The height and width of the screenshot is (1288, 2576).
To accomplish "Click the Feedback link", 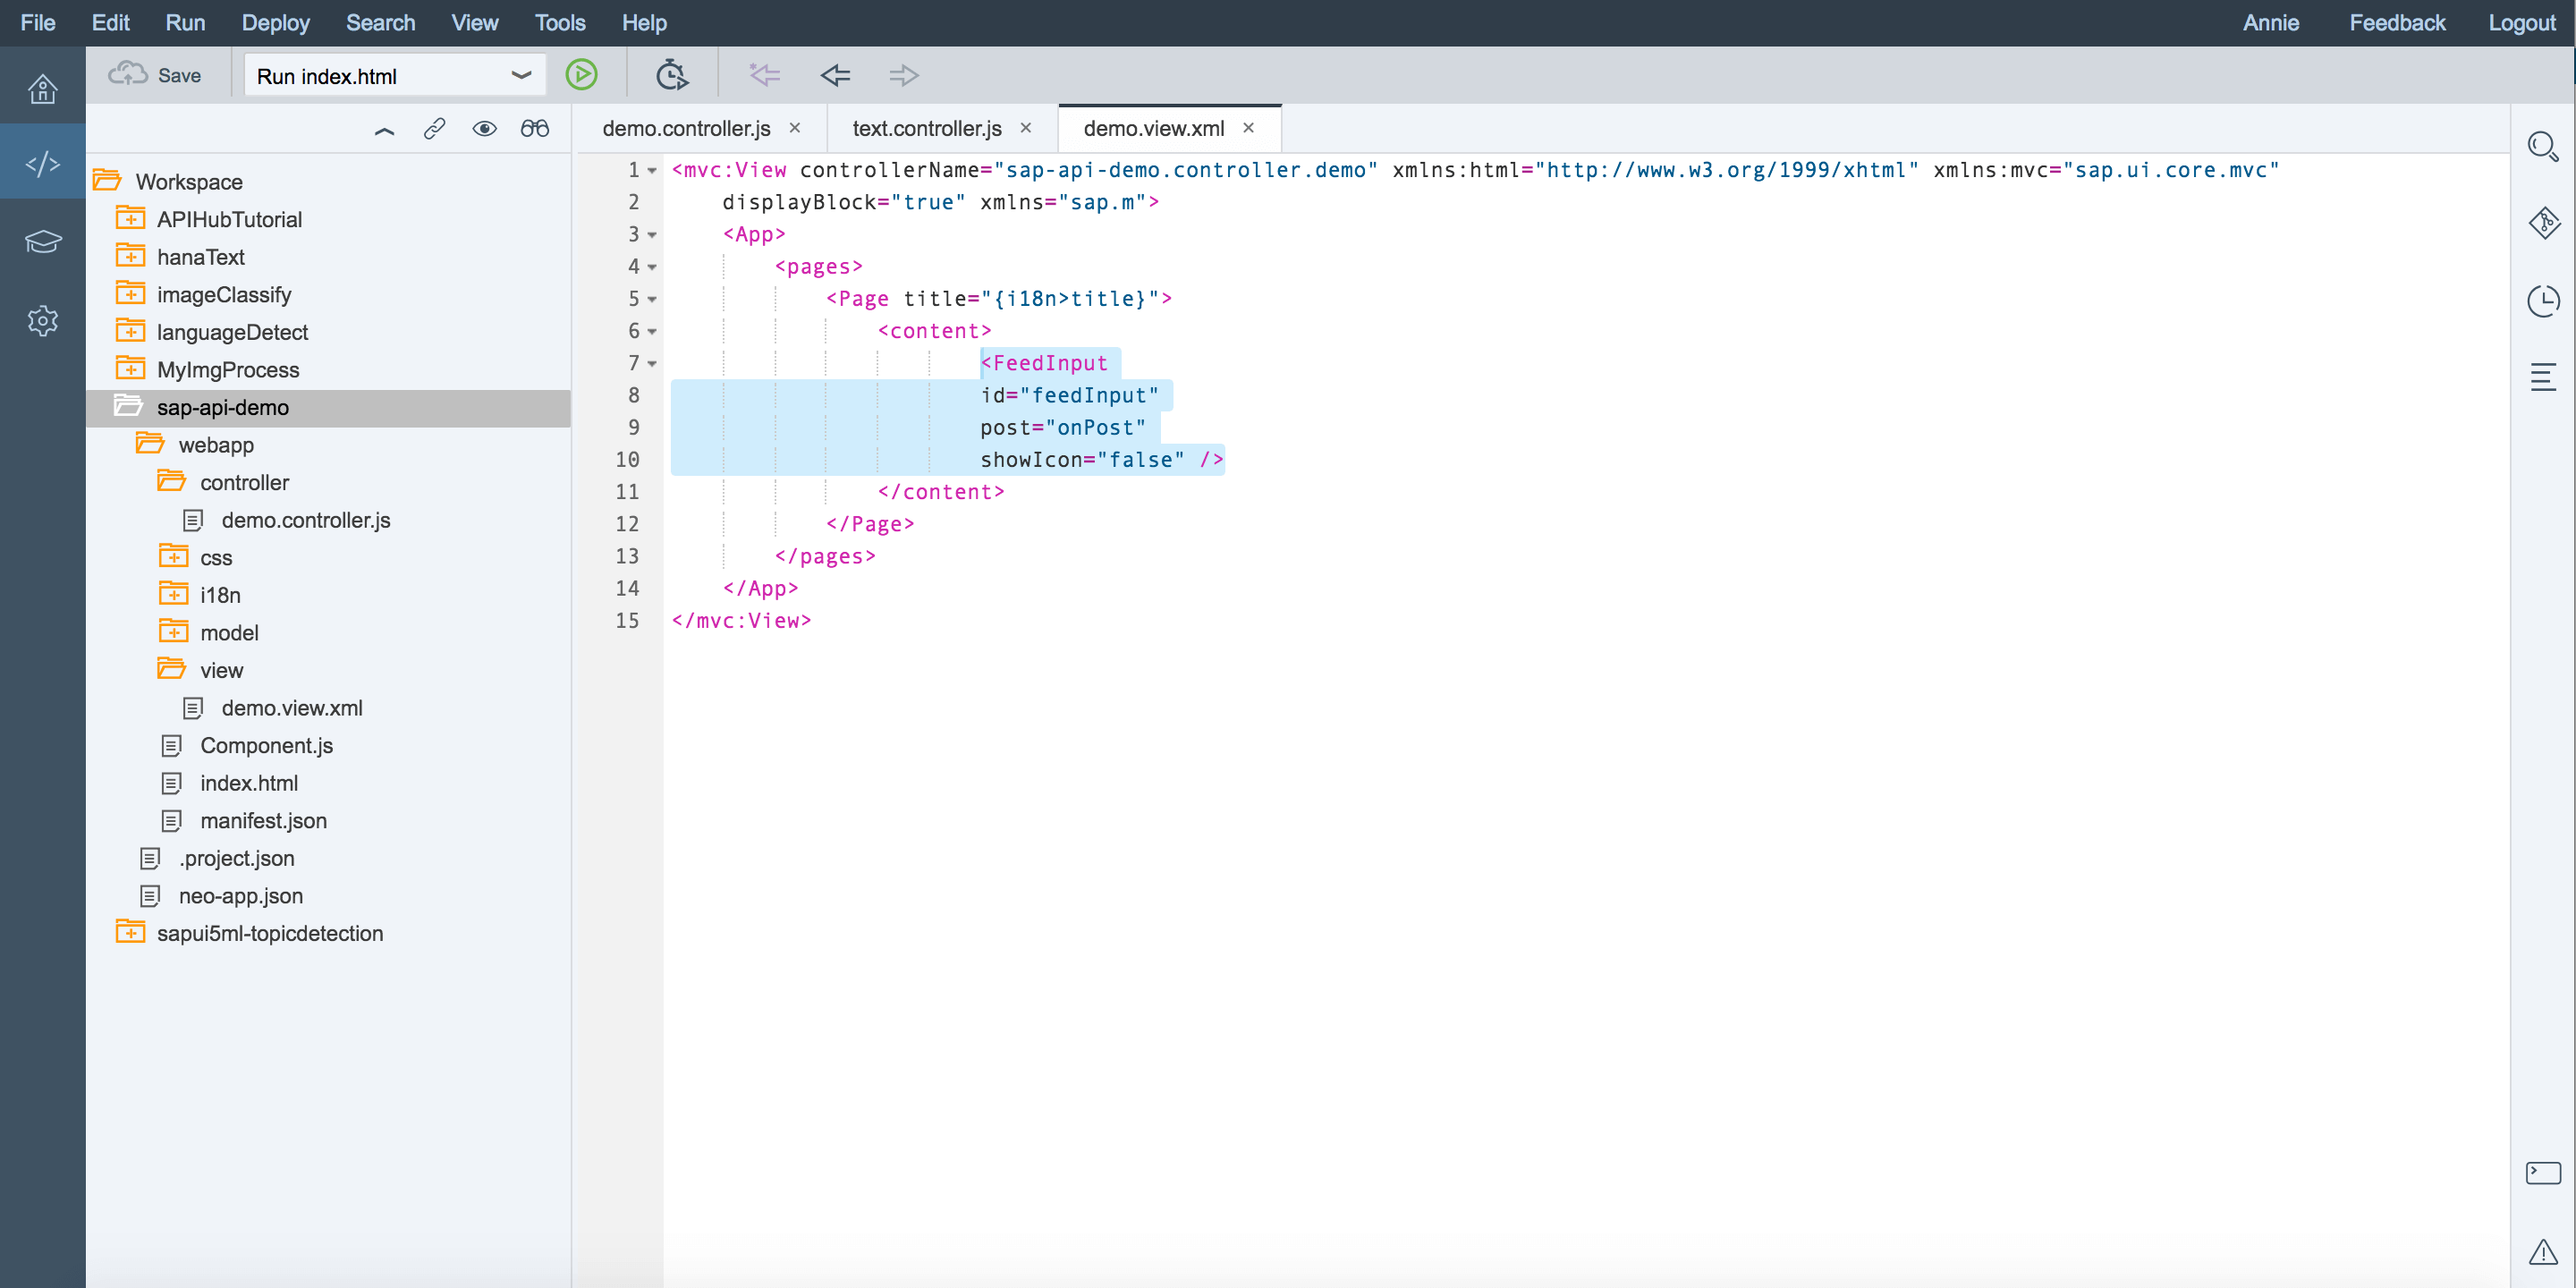I will click(x=2396, y=22).
